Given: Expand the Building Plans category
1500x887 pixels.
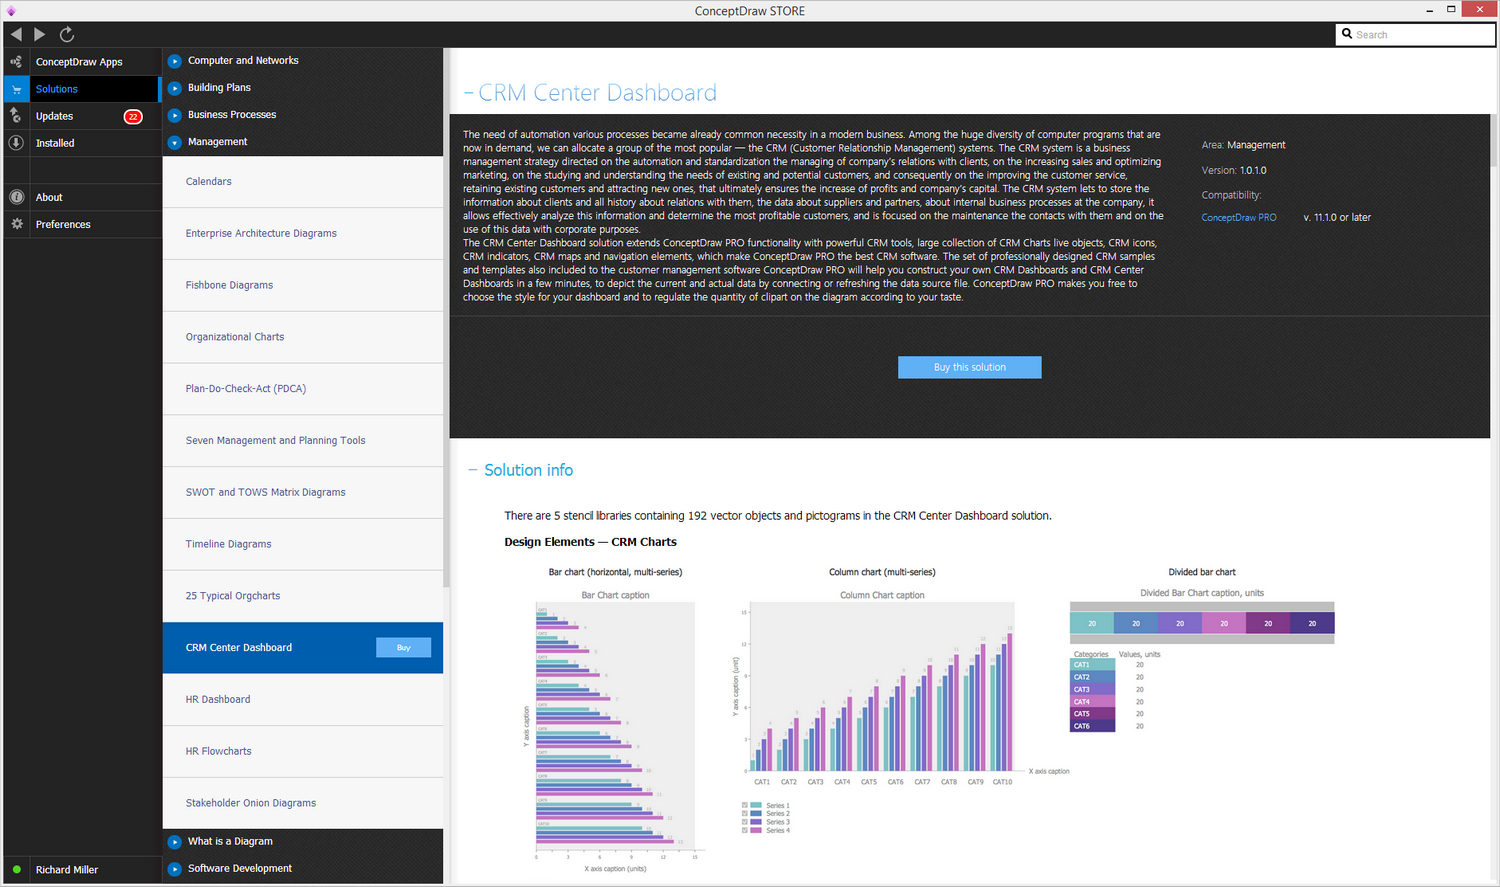Looking at the screenshot, I should 175,88.
